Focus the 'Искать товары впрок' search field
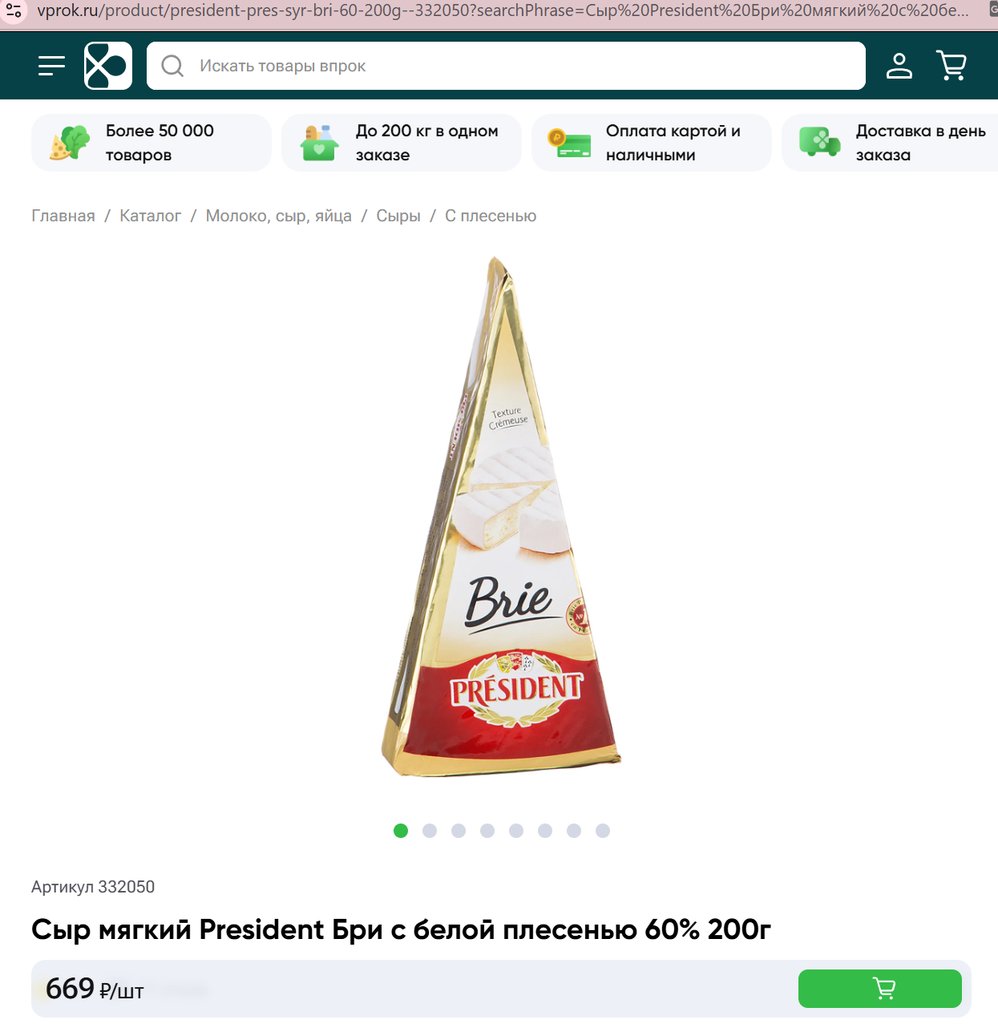Image resolution: width=998 pixels, height=1024 pixels. (x=506, y=66)
